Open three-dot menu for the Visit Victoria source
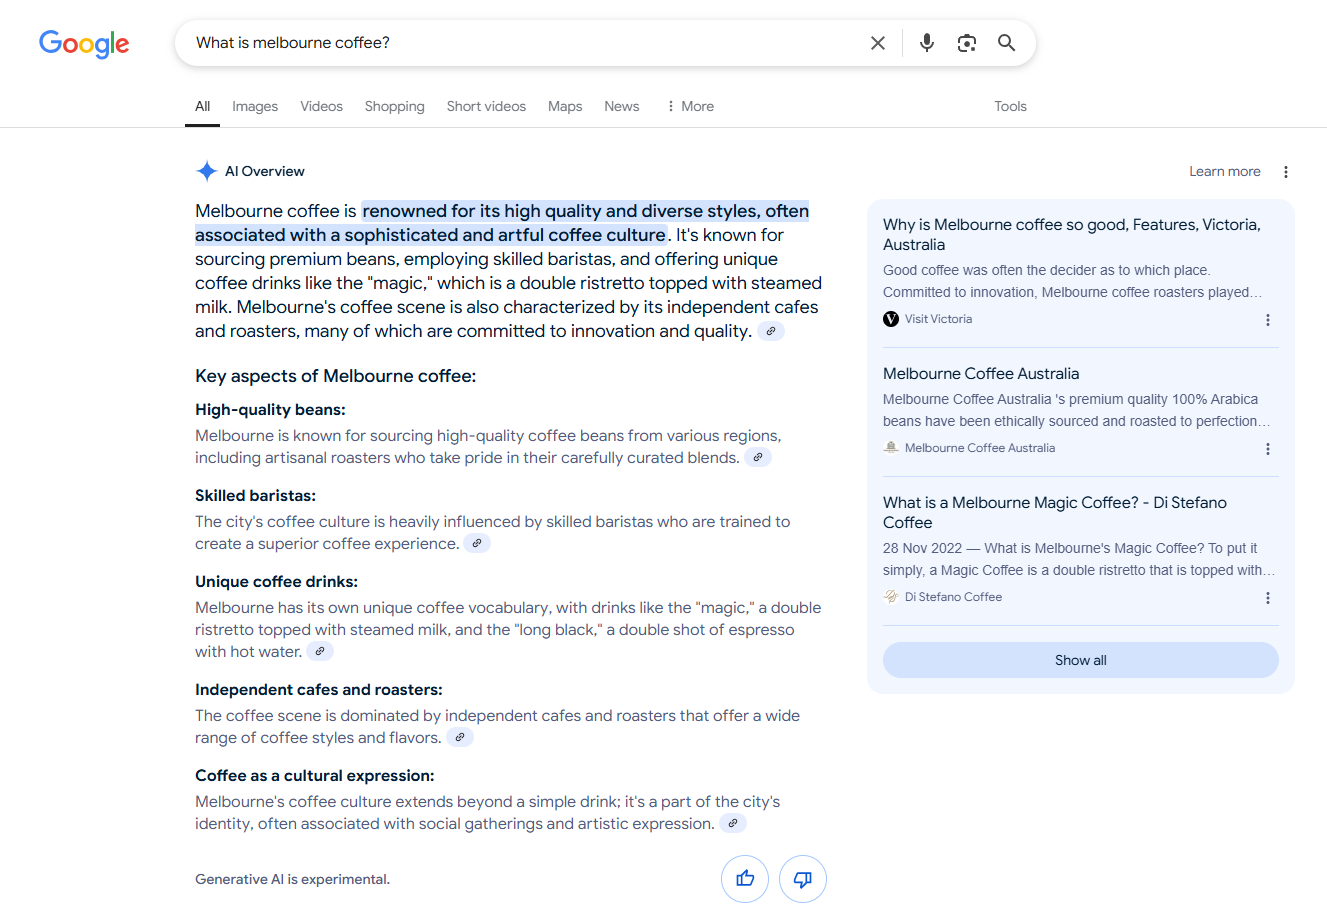This screenshot has width=1327, height=916. pos(1268,320)
